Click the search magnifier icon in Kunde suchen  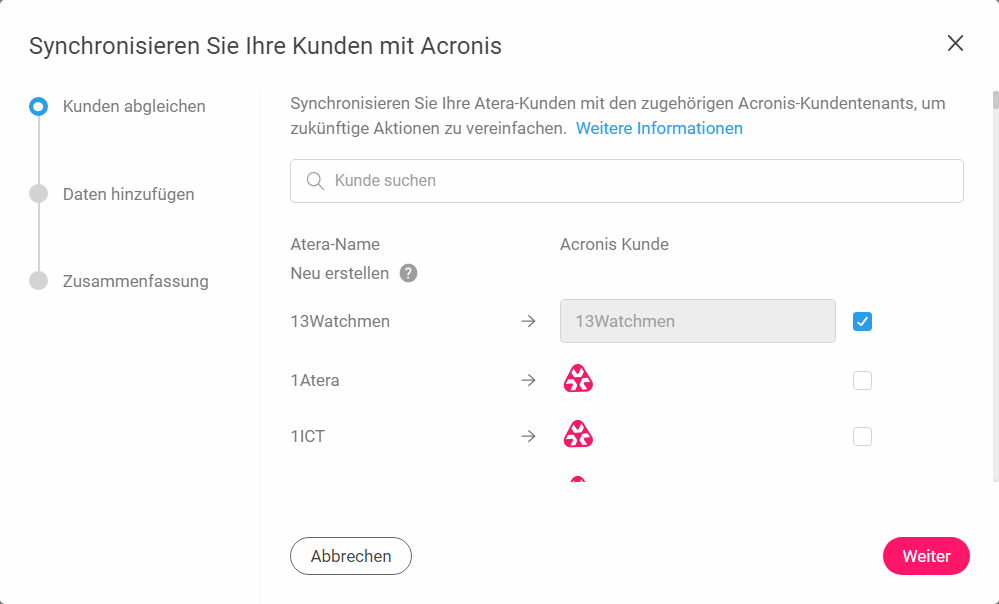tap(315, 181)
